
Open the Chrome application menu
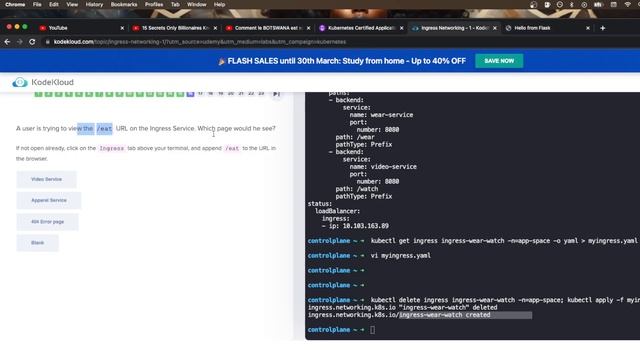coord(15,4)
